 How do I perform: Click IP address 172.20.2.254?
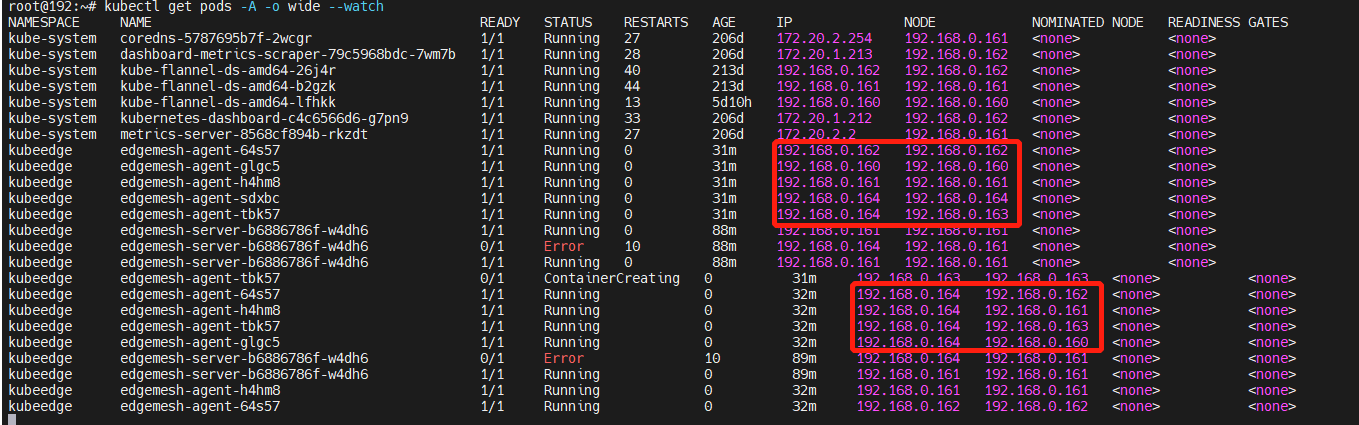[824, 38]
